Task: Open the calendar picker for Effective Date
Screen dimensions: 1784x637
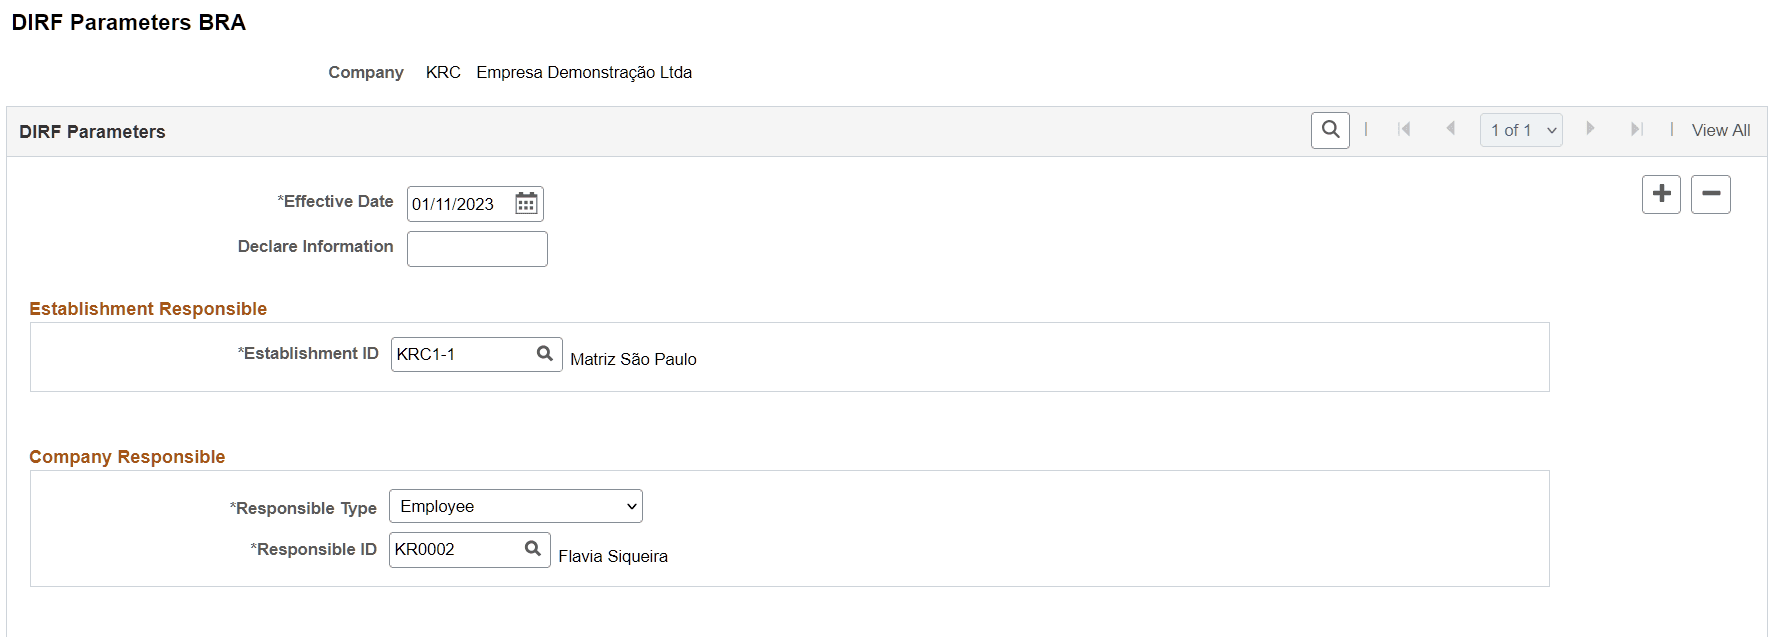Action: [526, 203]
